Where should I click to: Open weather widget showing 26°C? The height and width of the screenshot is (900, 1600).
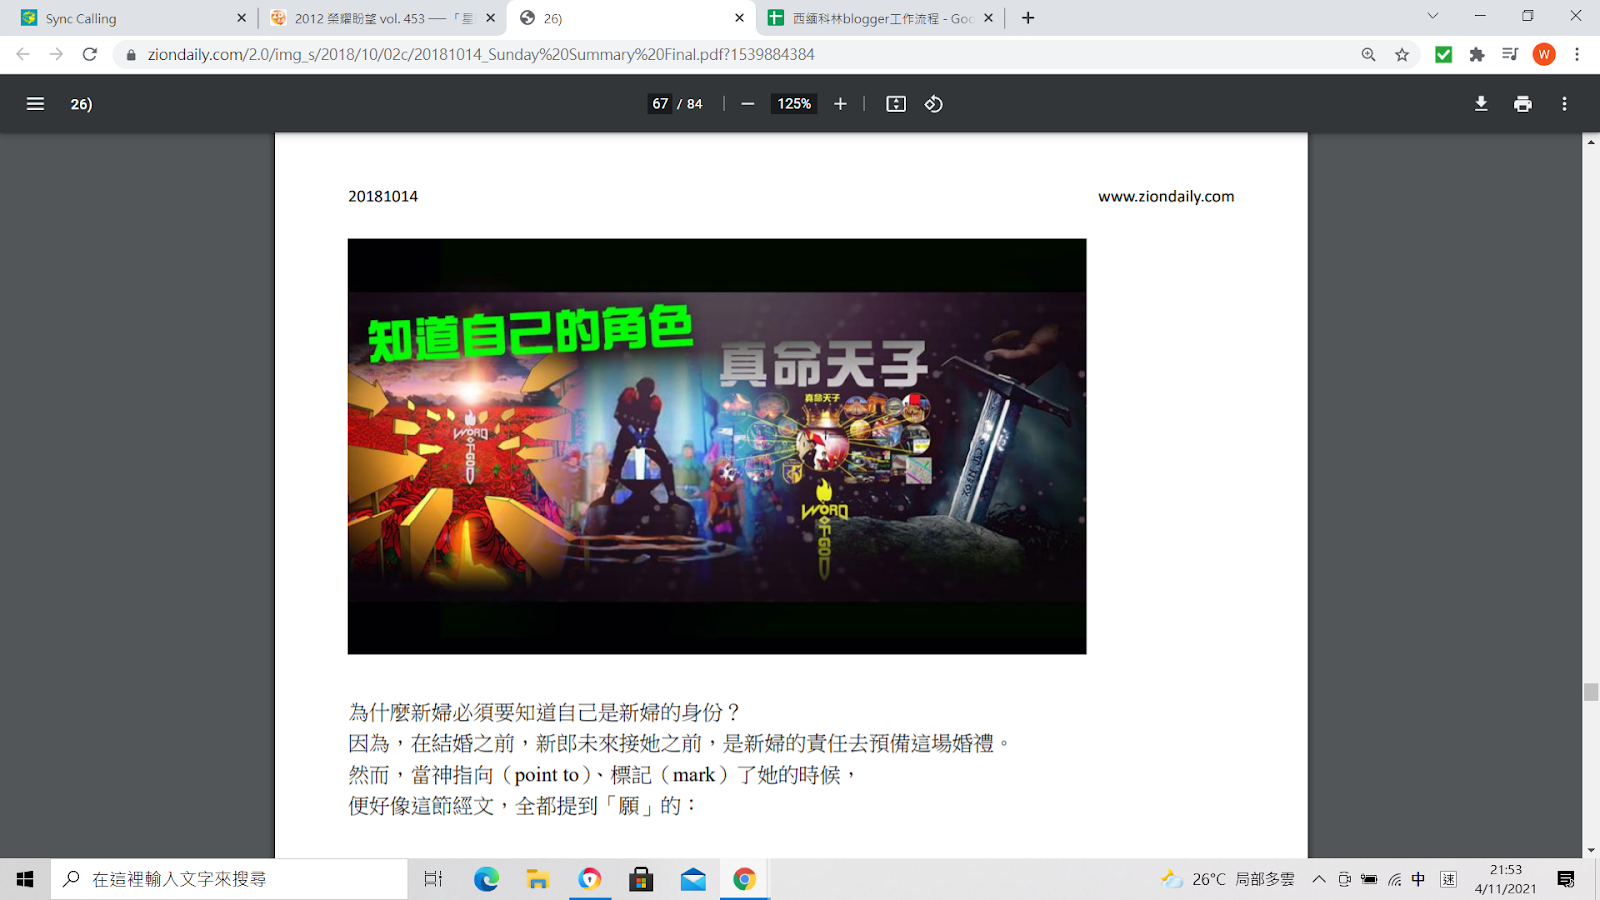[x=1227, y=879]
